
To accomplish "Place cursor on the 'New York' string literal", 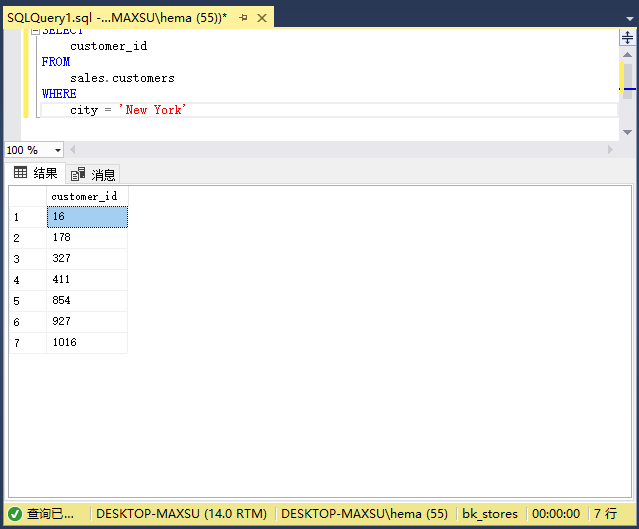I will click(x=152, y=110).
